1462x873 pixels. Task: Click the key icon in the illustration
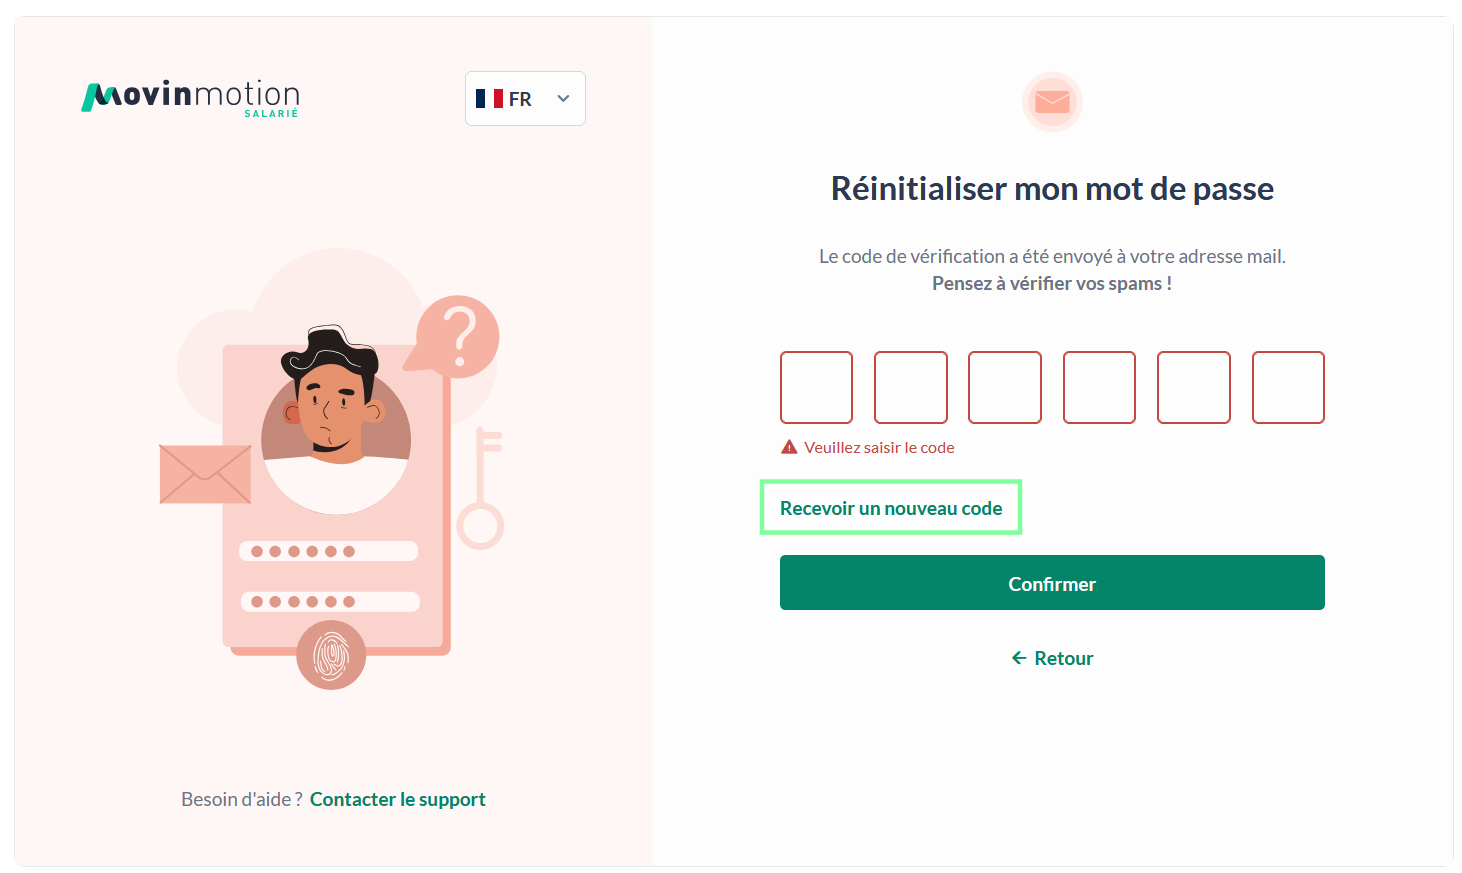tap(482, 488)
